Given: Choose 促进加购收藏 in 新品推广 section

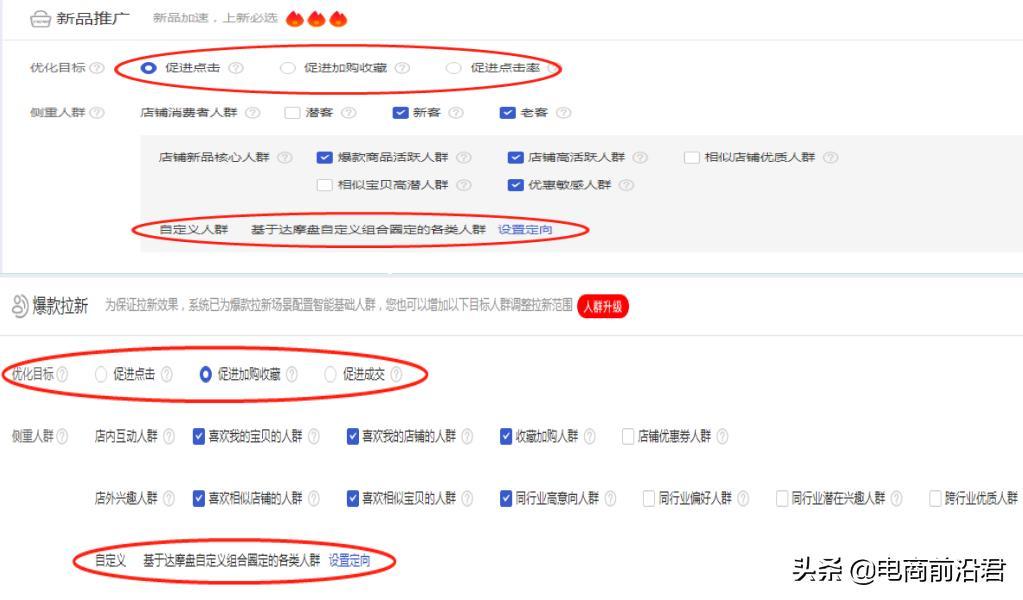Looking at the screenshot, I should click(288, 68).
